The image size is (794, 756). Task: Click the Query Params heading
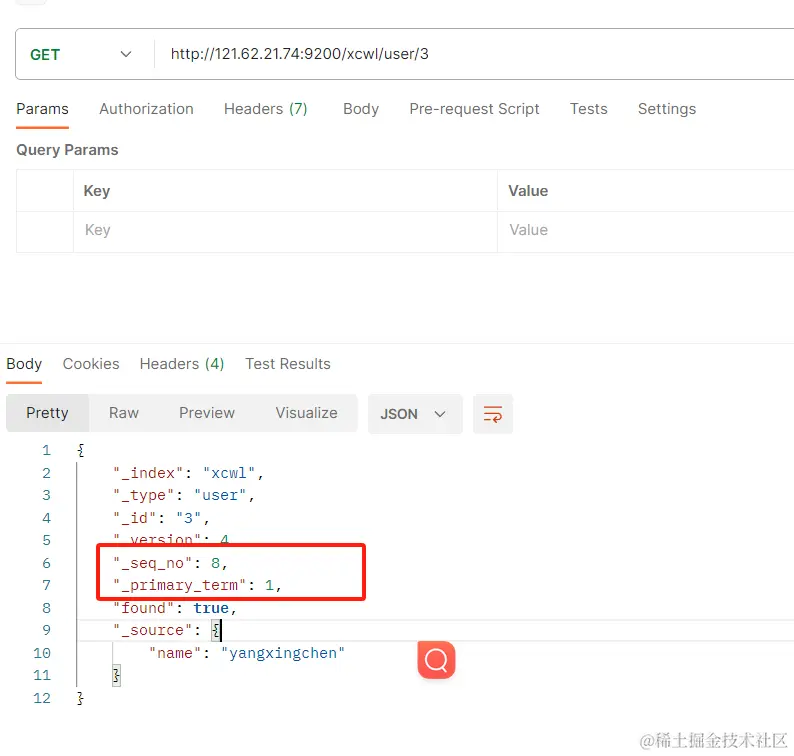[67, 150]
